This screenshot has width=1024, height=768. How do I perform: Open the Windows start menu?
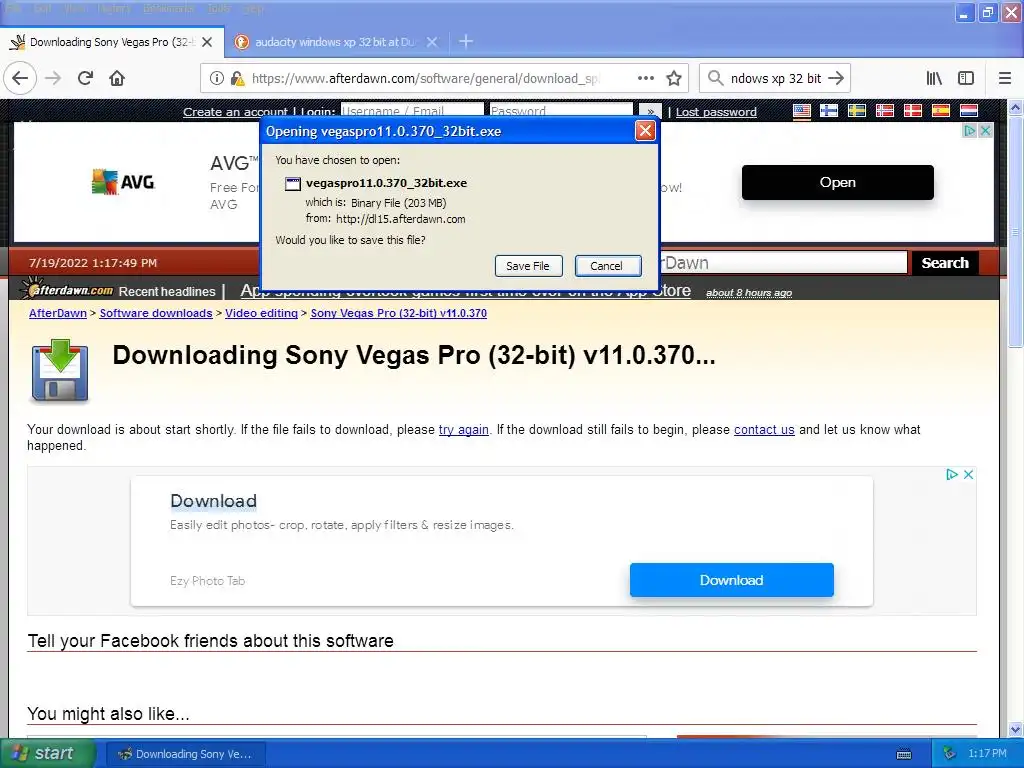[x=47, y=753]
